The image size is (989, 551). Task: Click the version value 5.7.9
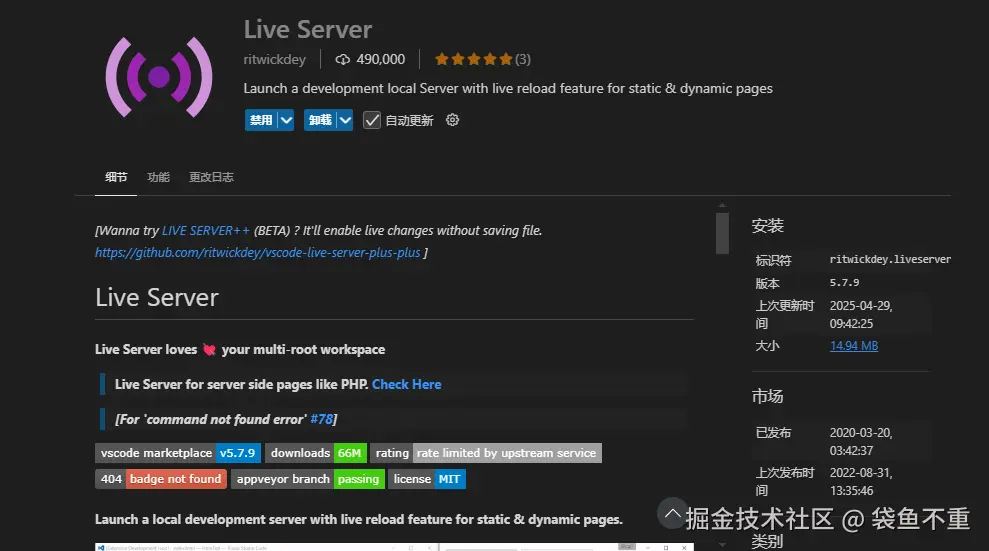click(x=845, y=282)
